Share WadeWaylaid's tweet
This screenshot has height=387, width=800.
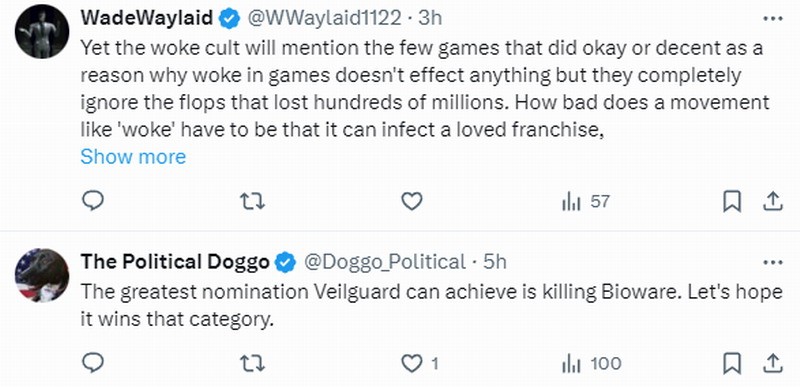pos(772,202)
